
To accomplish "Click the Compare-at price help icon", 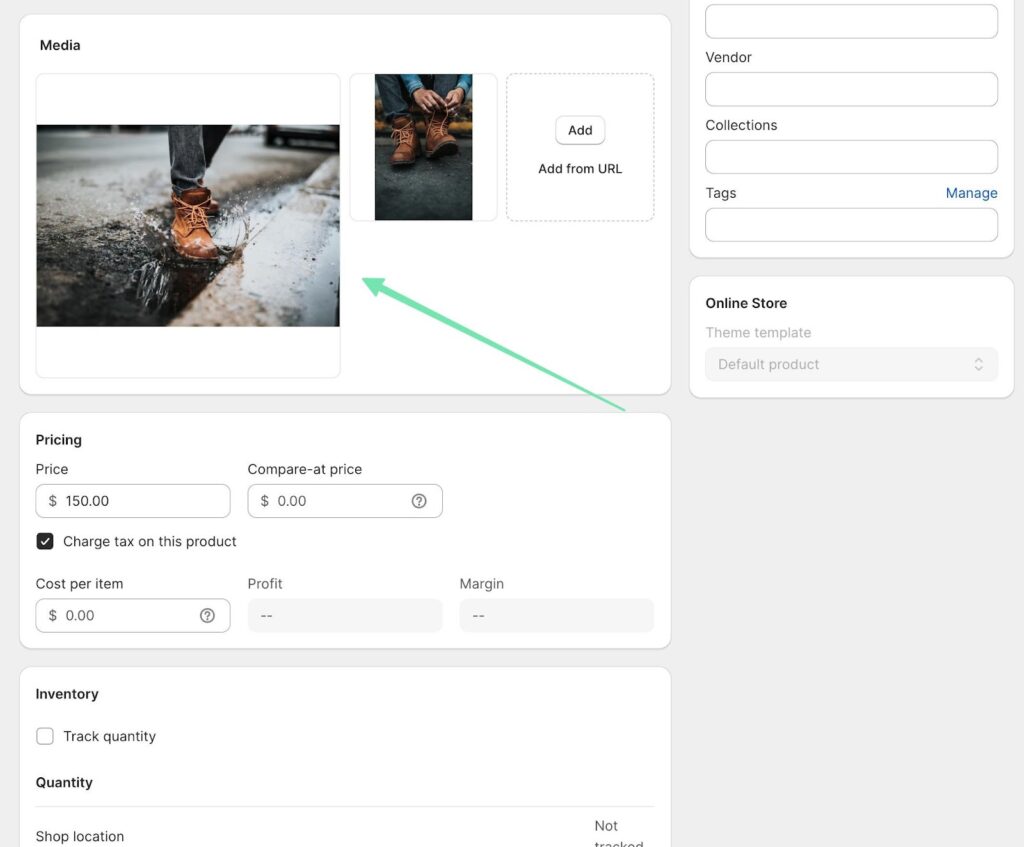I will click(419, 501).
